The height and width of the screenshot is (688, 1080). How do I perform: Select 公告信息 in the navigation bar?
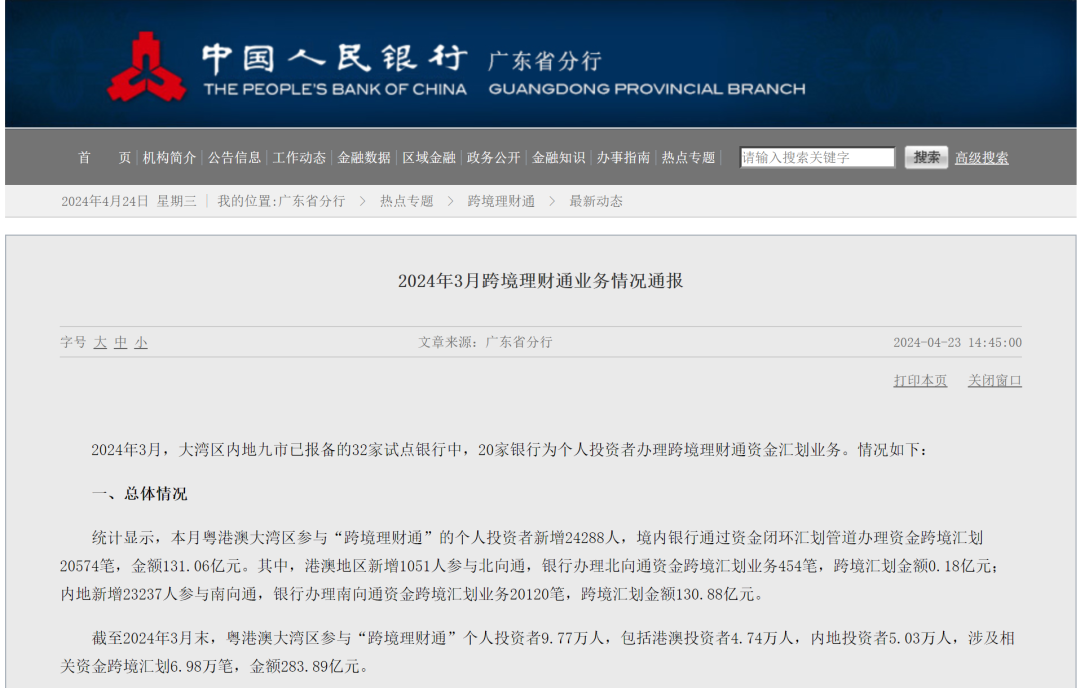click(234, 158)
